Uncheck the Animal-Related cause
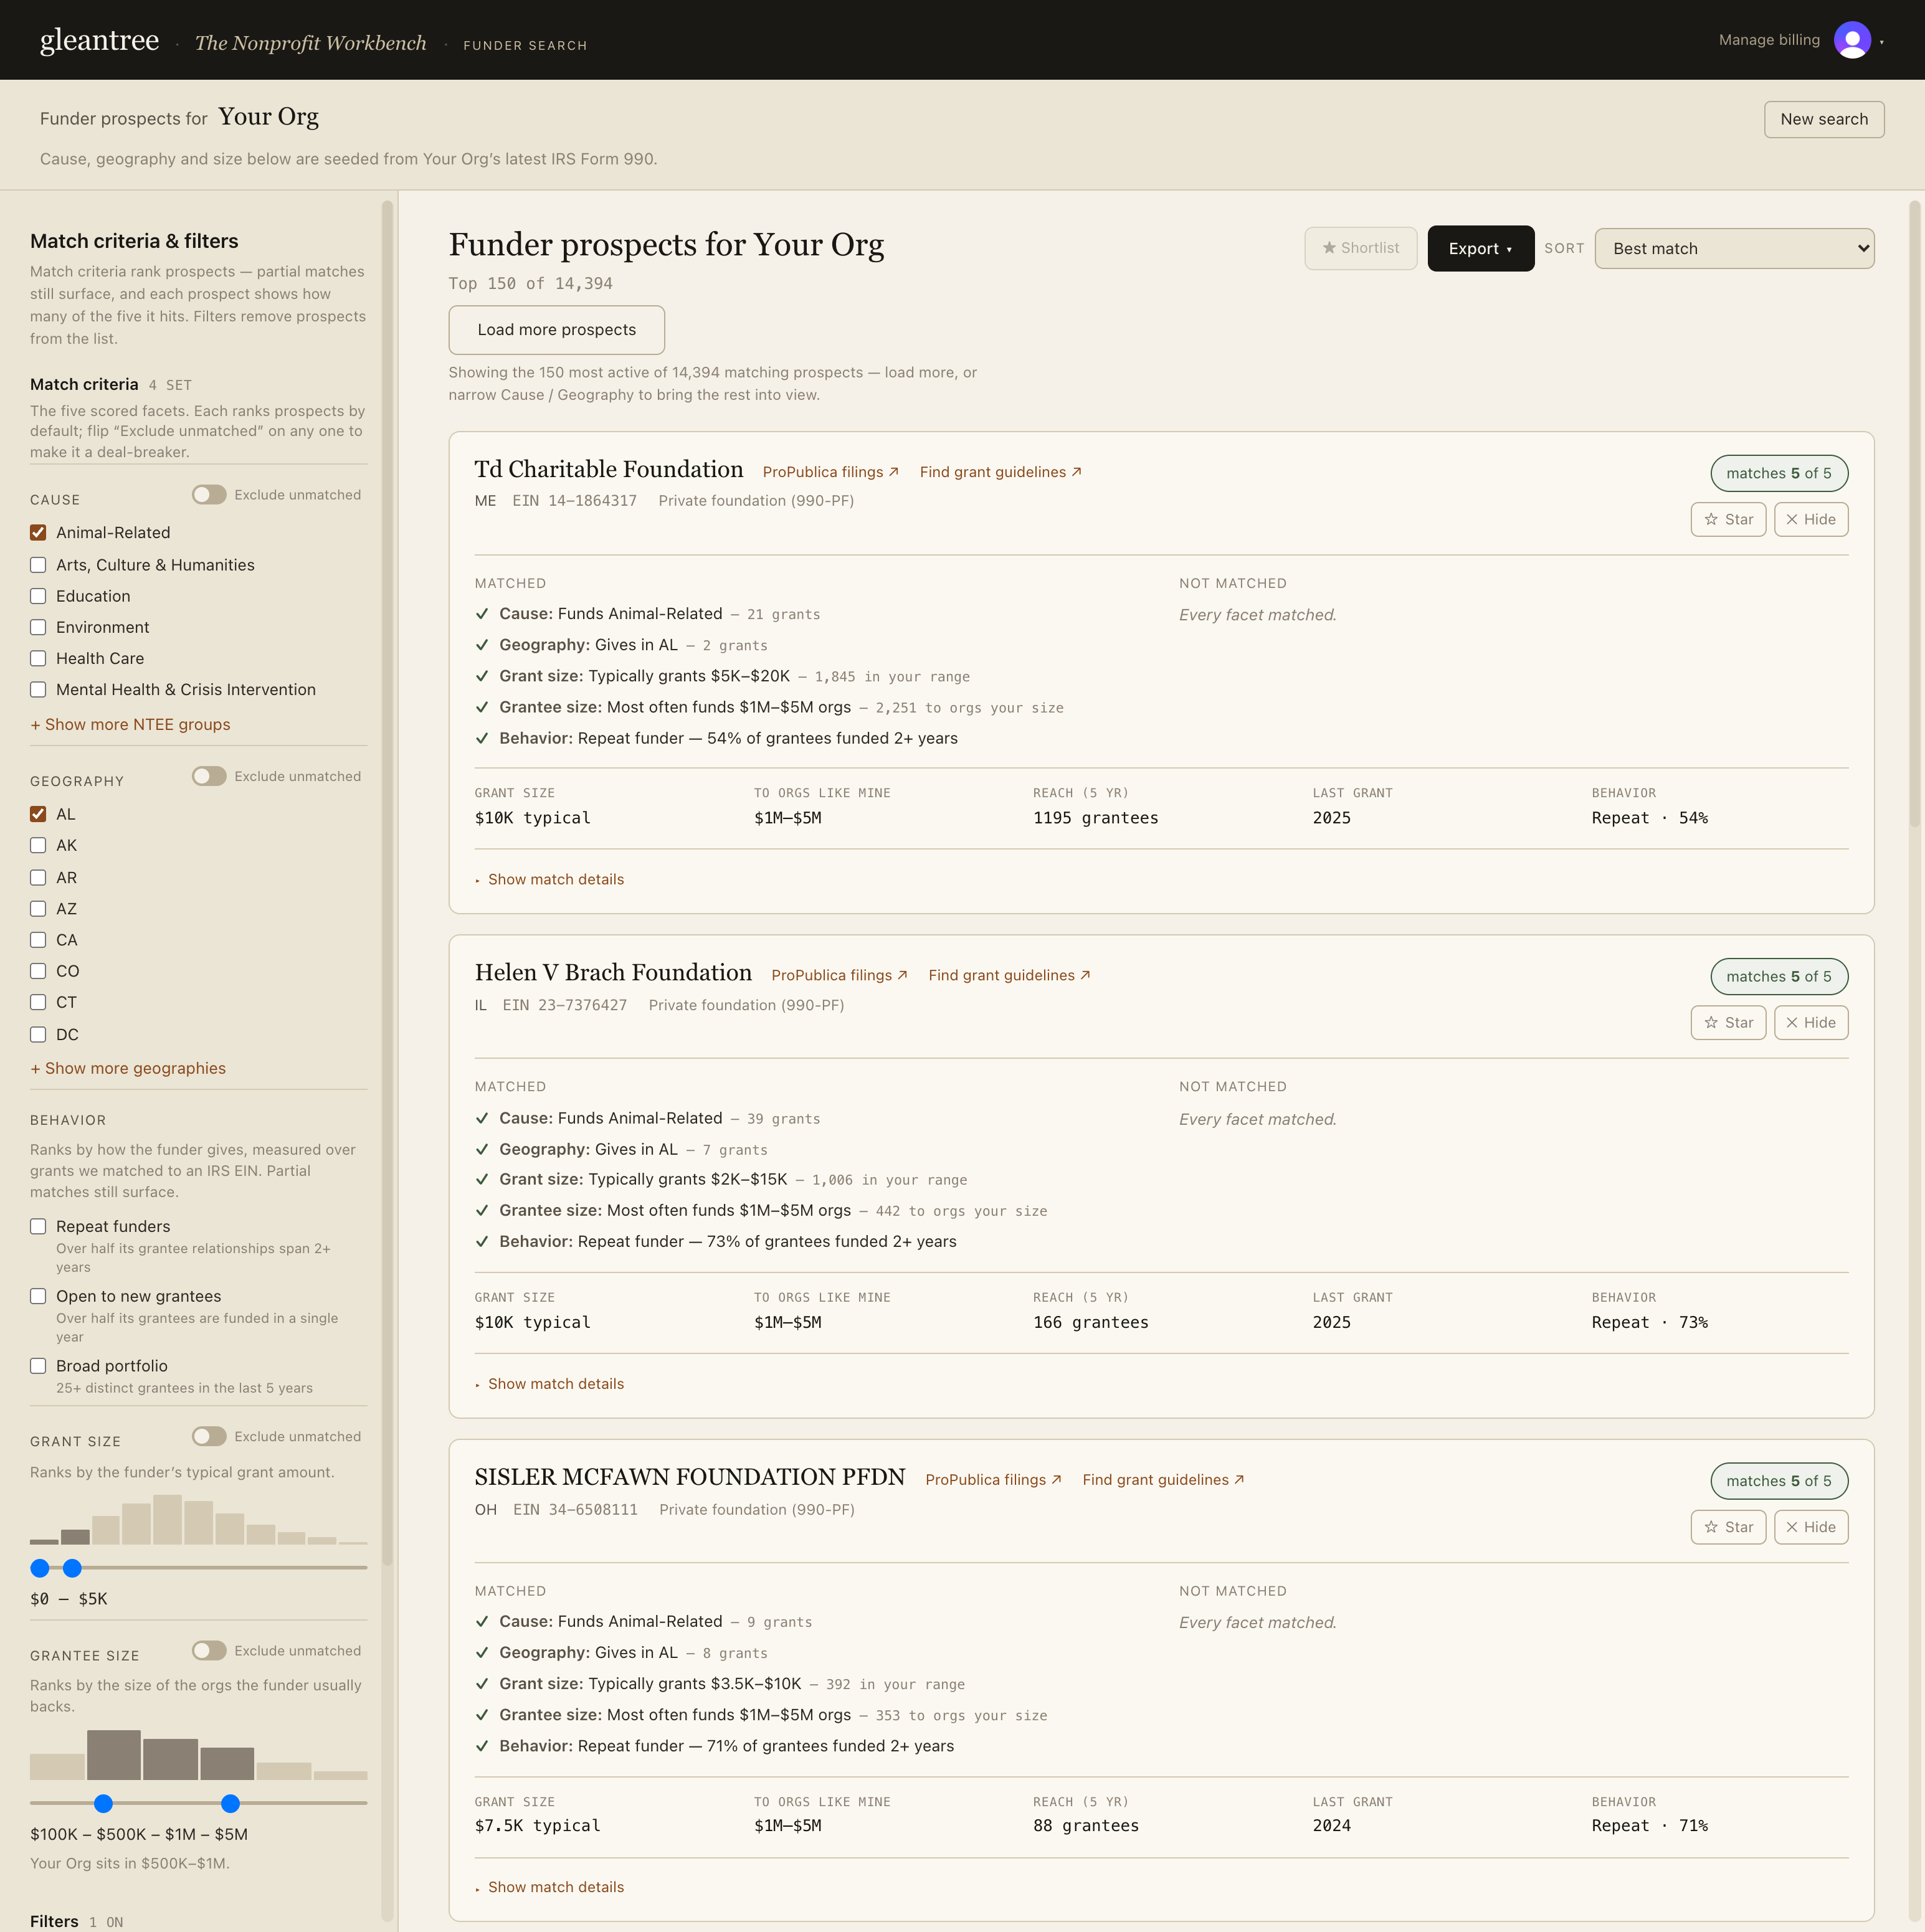 pyautogui.click(x=38, y=533)
